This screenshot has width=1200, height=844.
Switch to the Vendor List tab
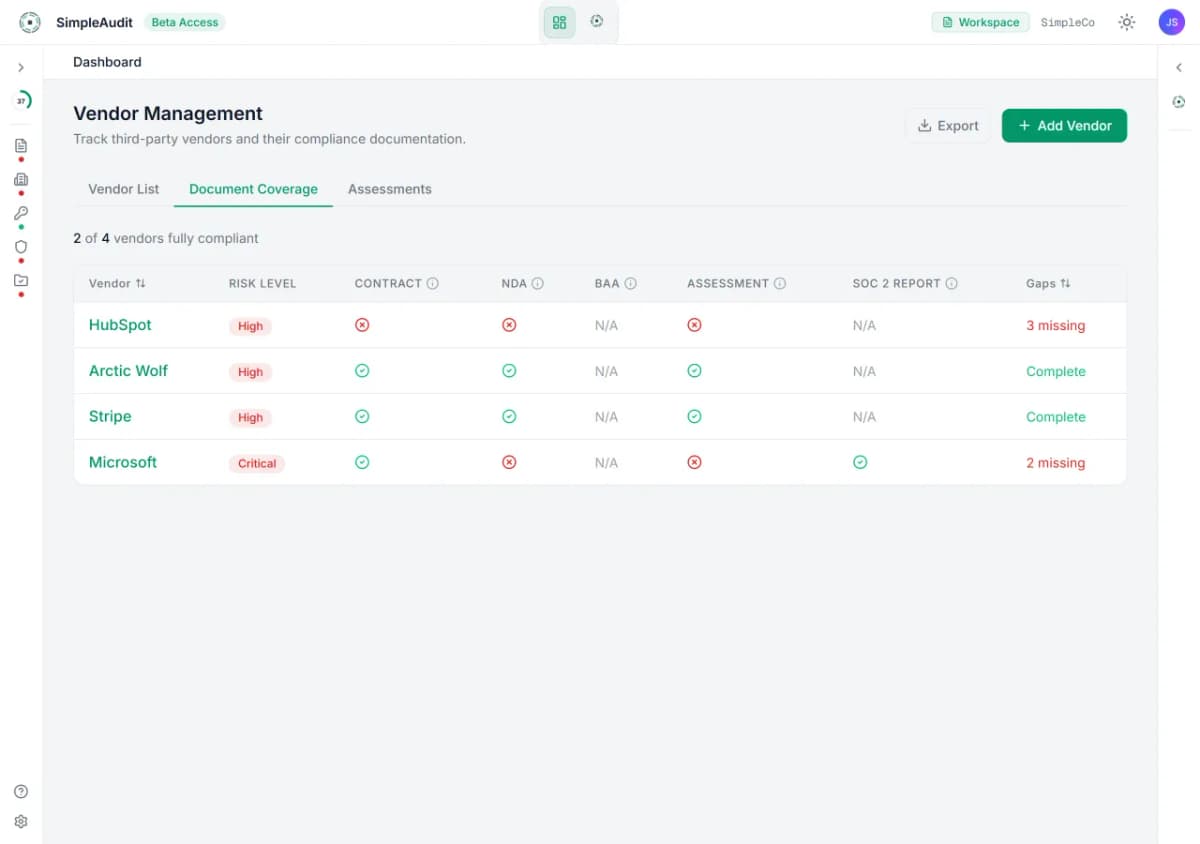pos(123,189)
